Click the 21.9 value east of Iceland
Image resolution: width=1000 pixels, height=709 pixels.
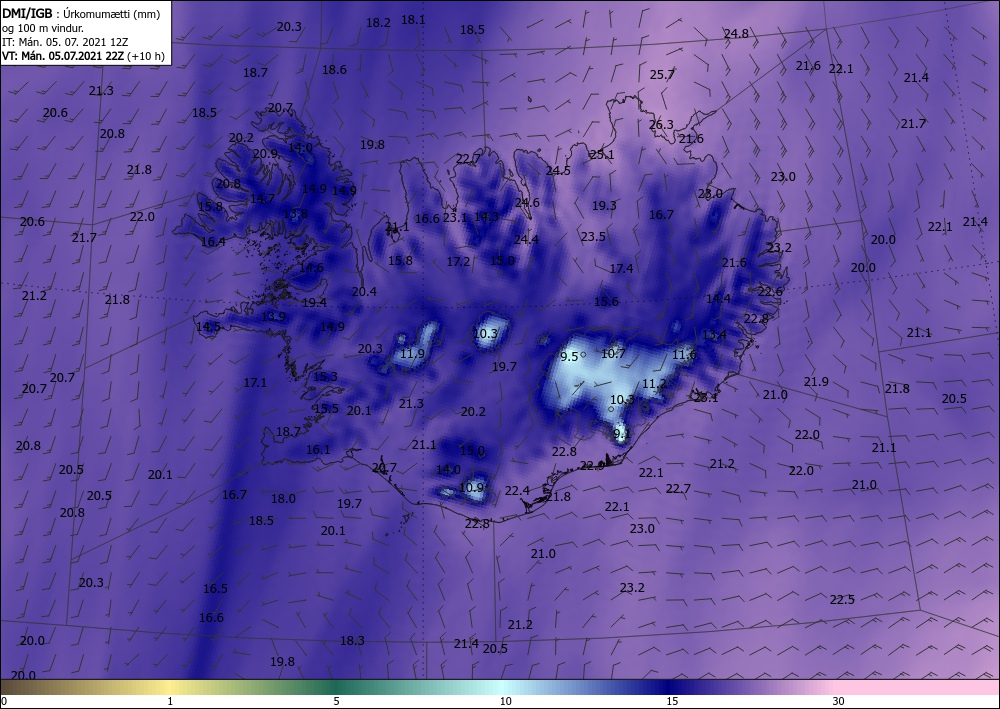click(x=816, y=382)
